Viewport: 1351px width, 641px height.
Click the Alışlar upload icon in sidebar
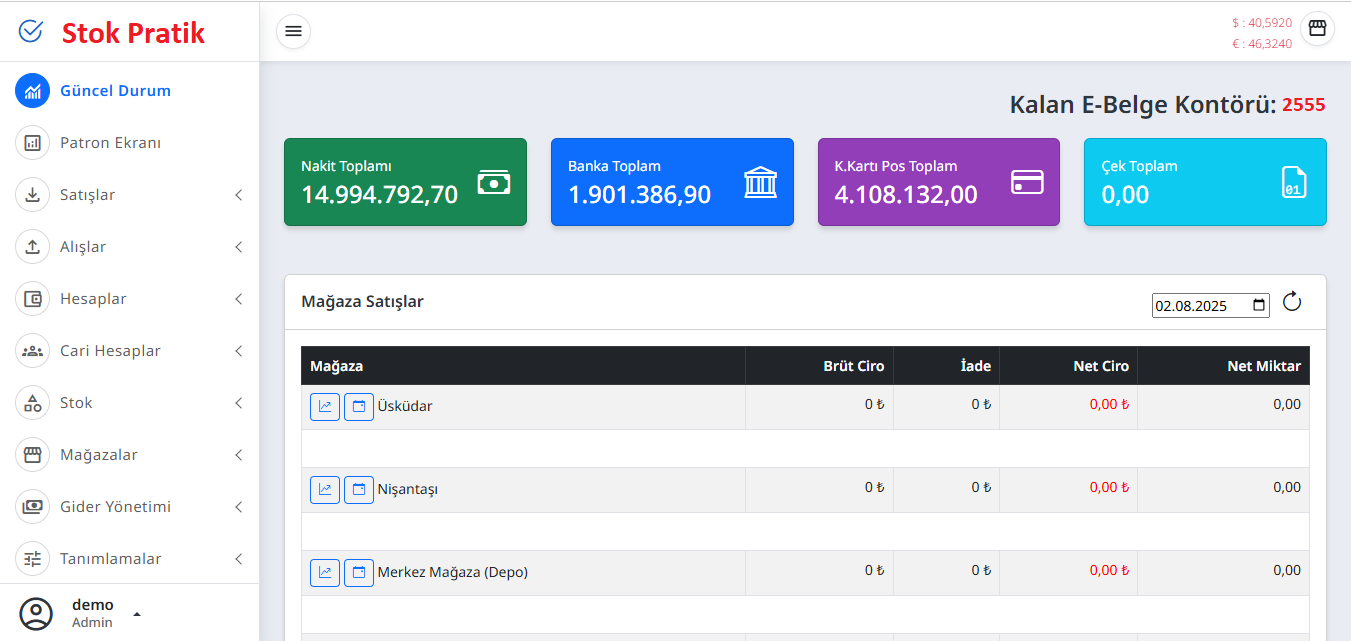32,246
